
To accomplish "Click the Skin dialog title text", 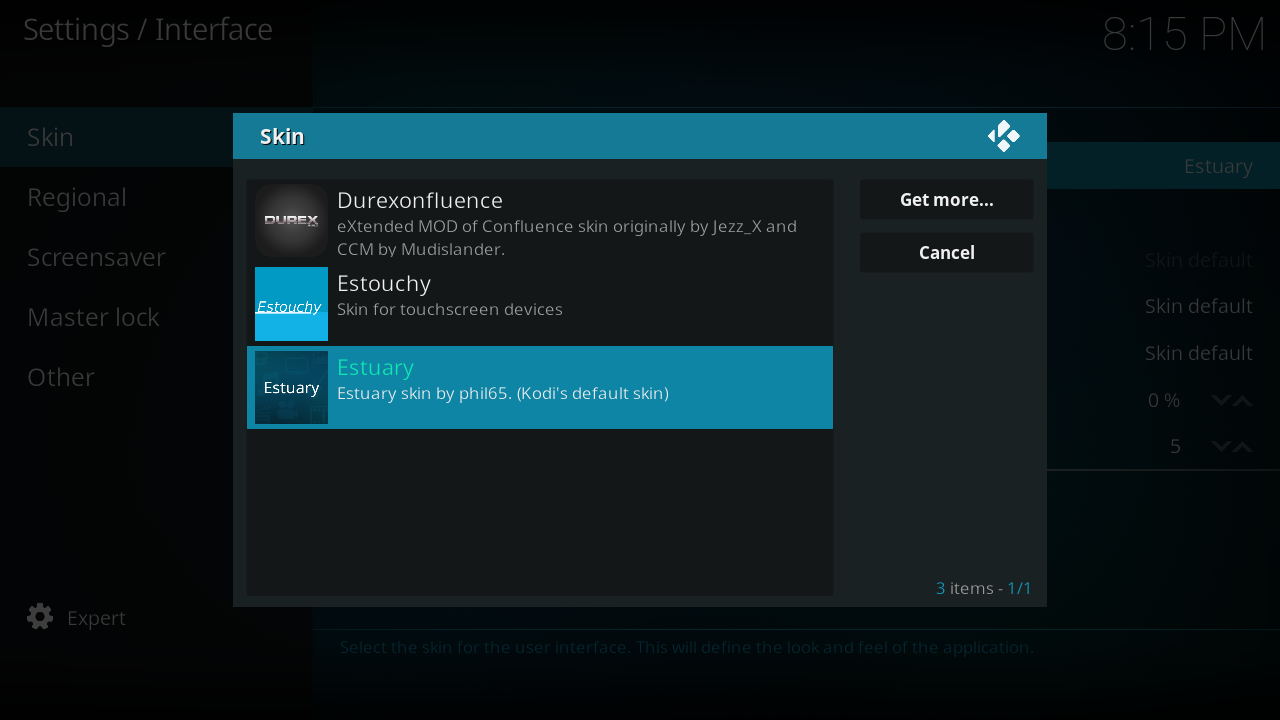I will coord(282,137).
